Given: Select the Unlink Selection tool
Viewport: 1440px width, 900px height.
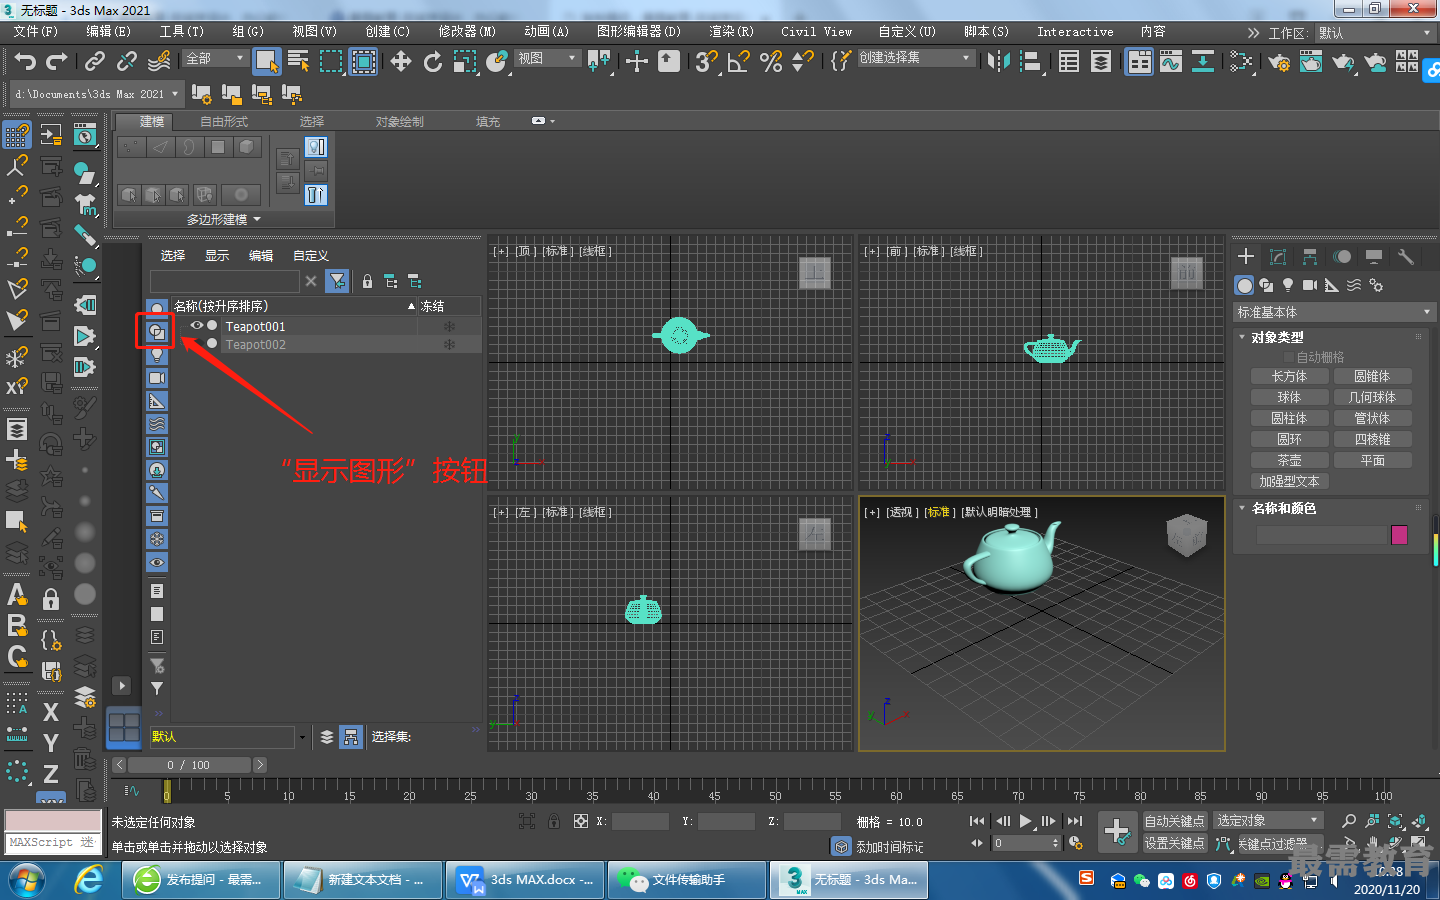Looking at the screenshot, I should point(127,61).
